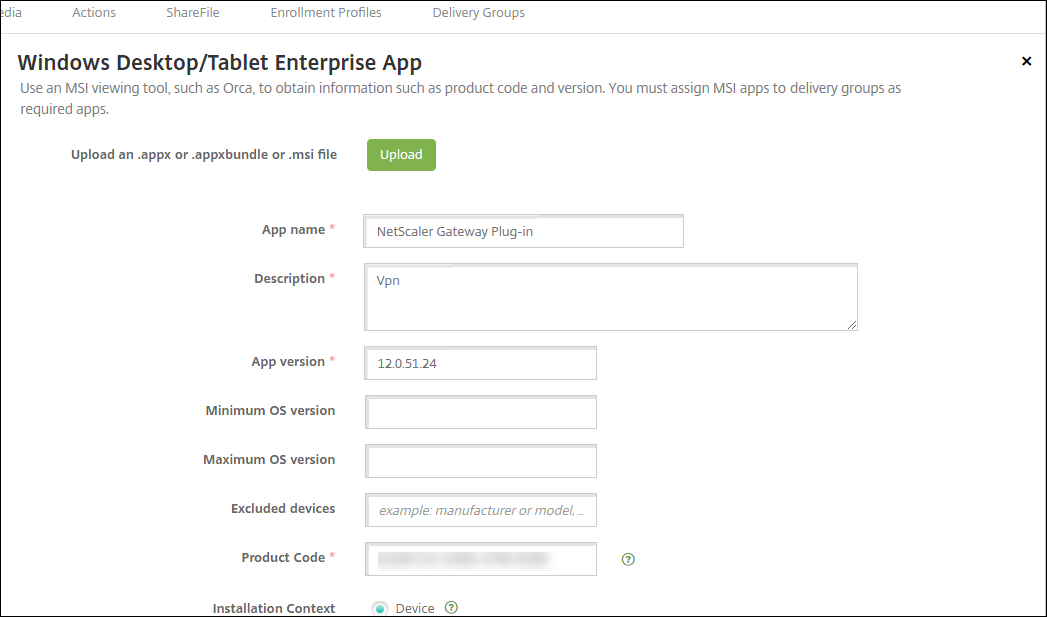Click the Description box resize handle
This screenshot has height=617, width=1047.
click(x=852, y=324)
